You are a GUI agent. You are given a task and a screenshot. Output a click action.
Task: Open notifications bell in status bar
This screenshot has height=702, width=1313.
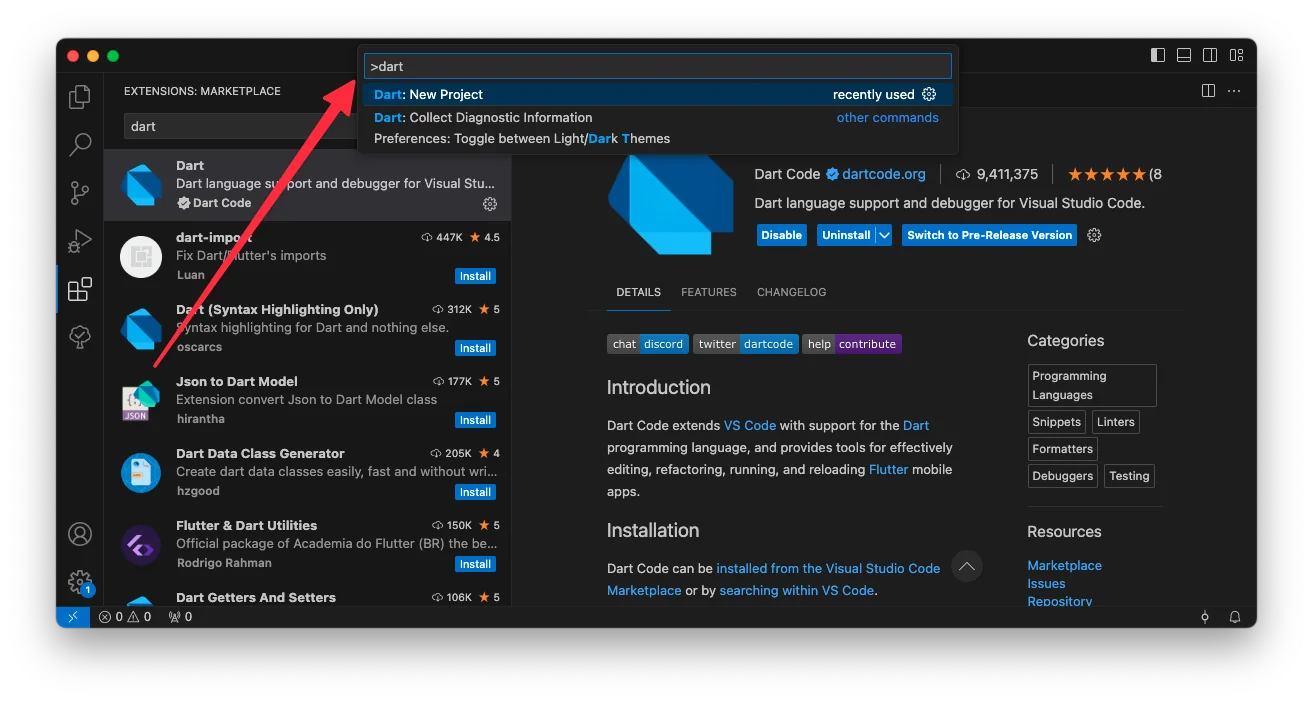(x=1235, y=617)
